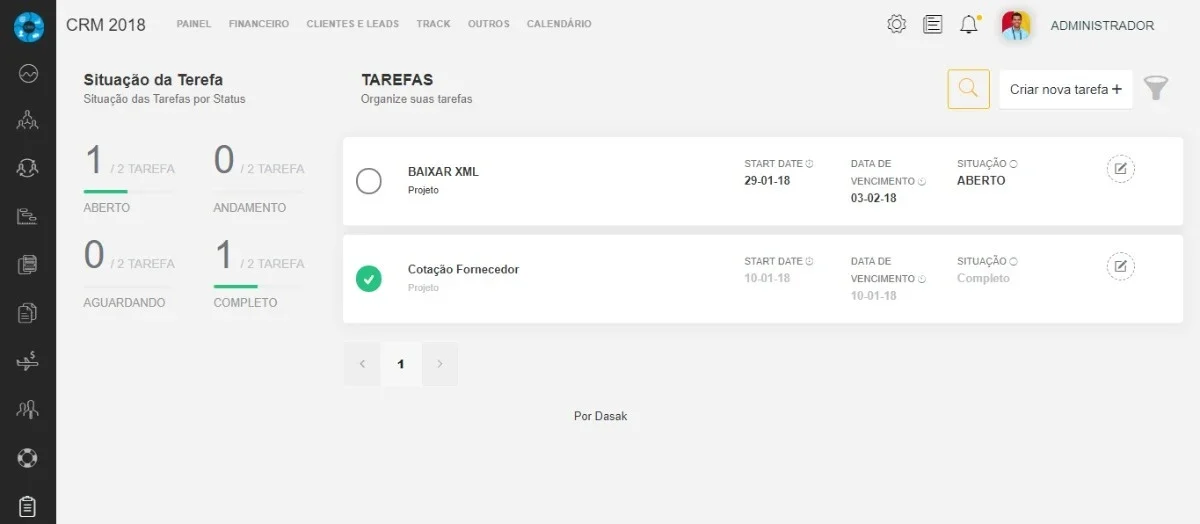The image size is (1200, 524).
Task: Open the organization hierarchy sidebar icon
Action: pos(28,121)
